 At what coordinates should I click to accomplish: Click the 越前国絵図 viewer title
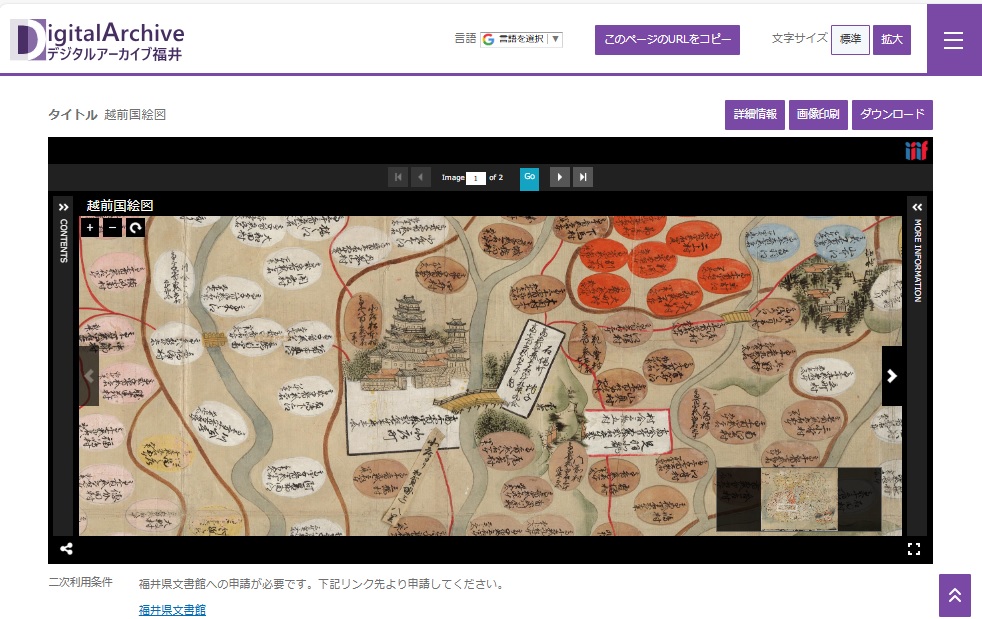[x=120, y=205]
